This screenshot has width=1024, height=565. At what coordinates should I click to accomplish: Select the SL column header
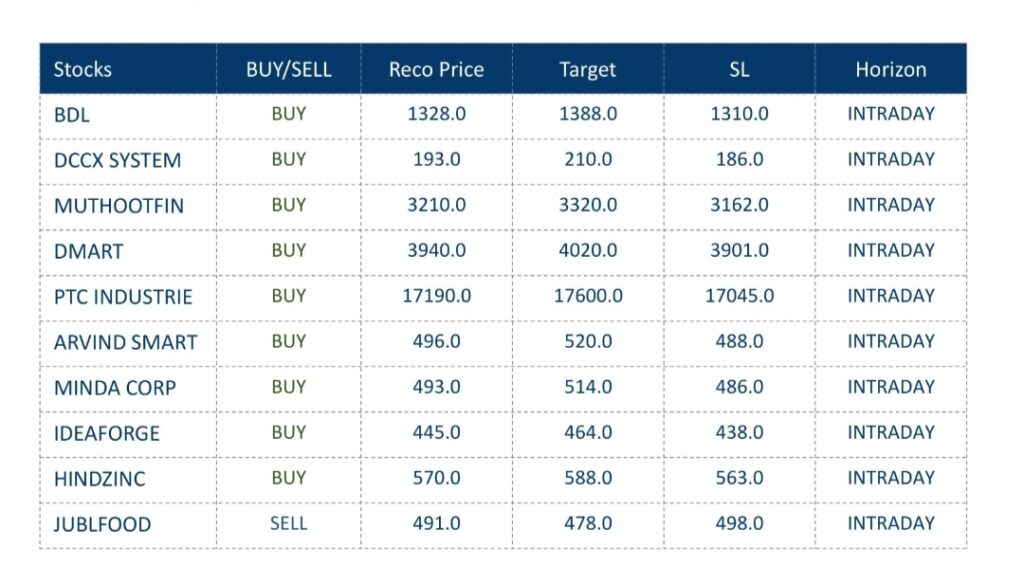(x=739, y=70)
